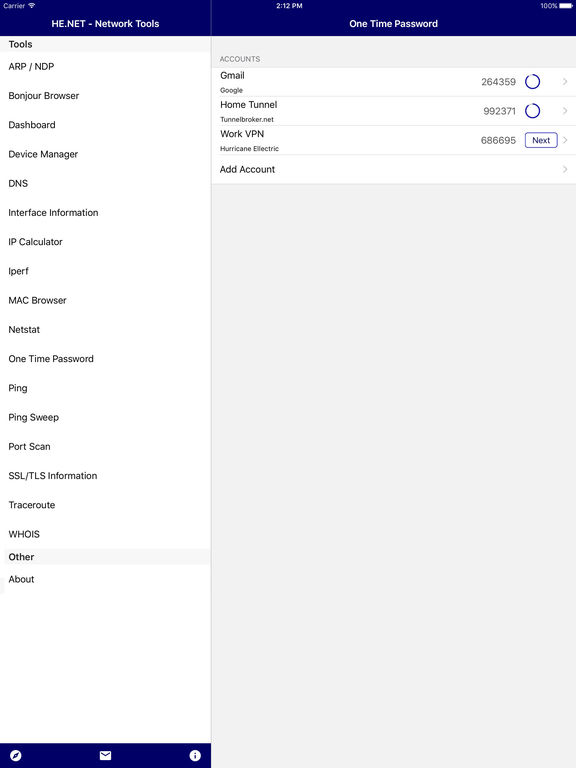The image size is (576, 768).
Task: Select the About entry
Action: pos(21,579)
